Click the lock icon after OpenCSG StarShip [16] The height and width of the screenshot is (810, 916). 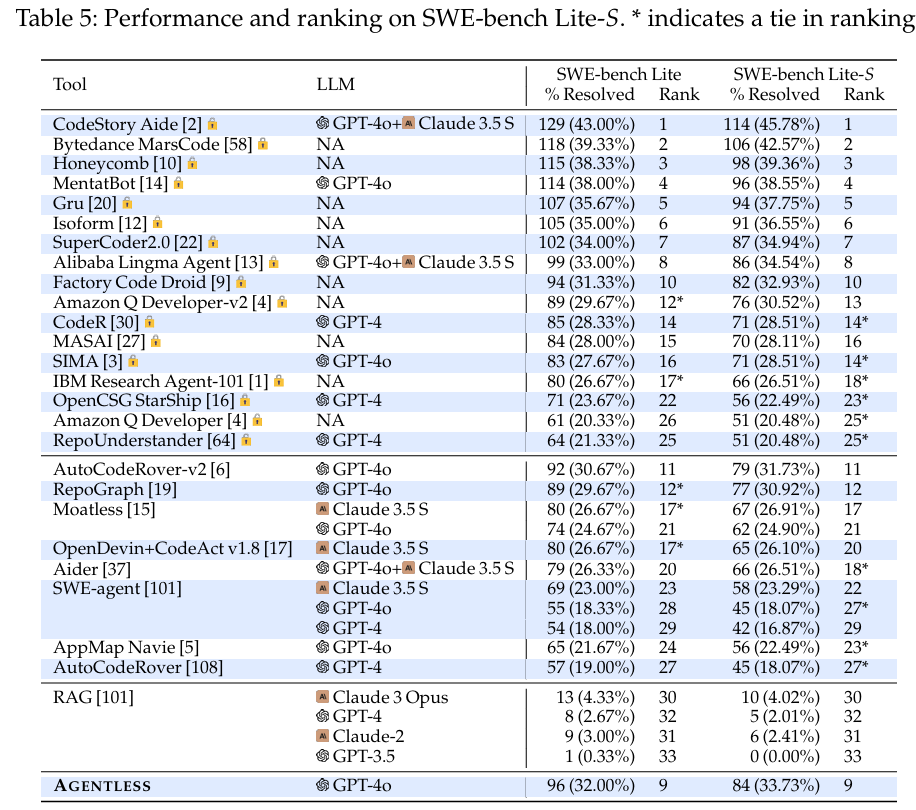click(x=245, y=400)
